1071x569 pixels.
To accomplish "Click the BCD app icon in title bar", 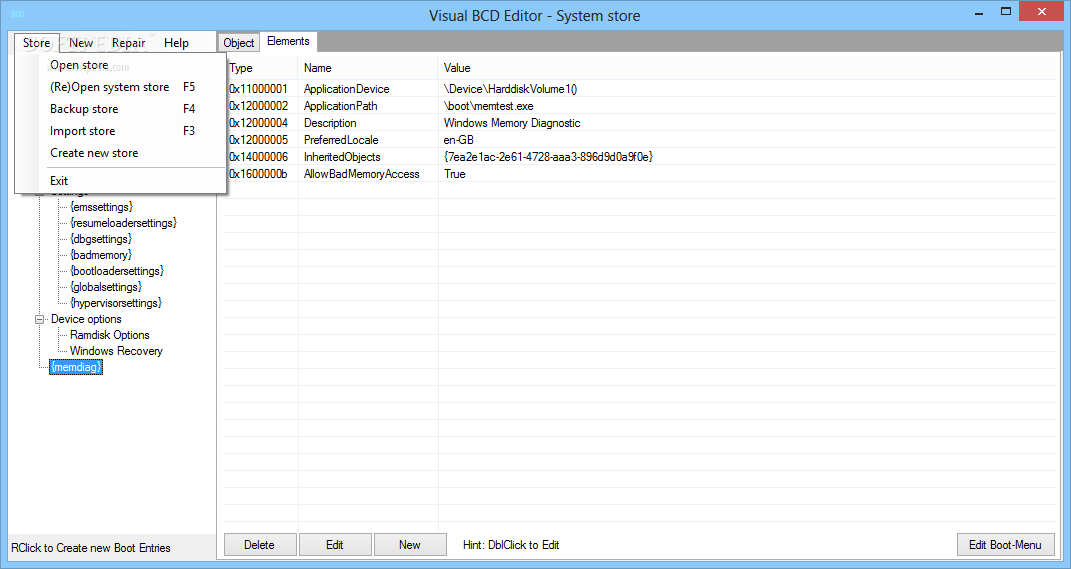I will 17,15.
